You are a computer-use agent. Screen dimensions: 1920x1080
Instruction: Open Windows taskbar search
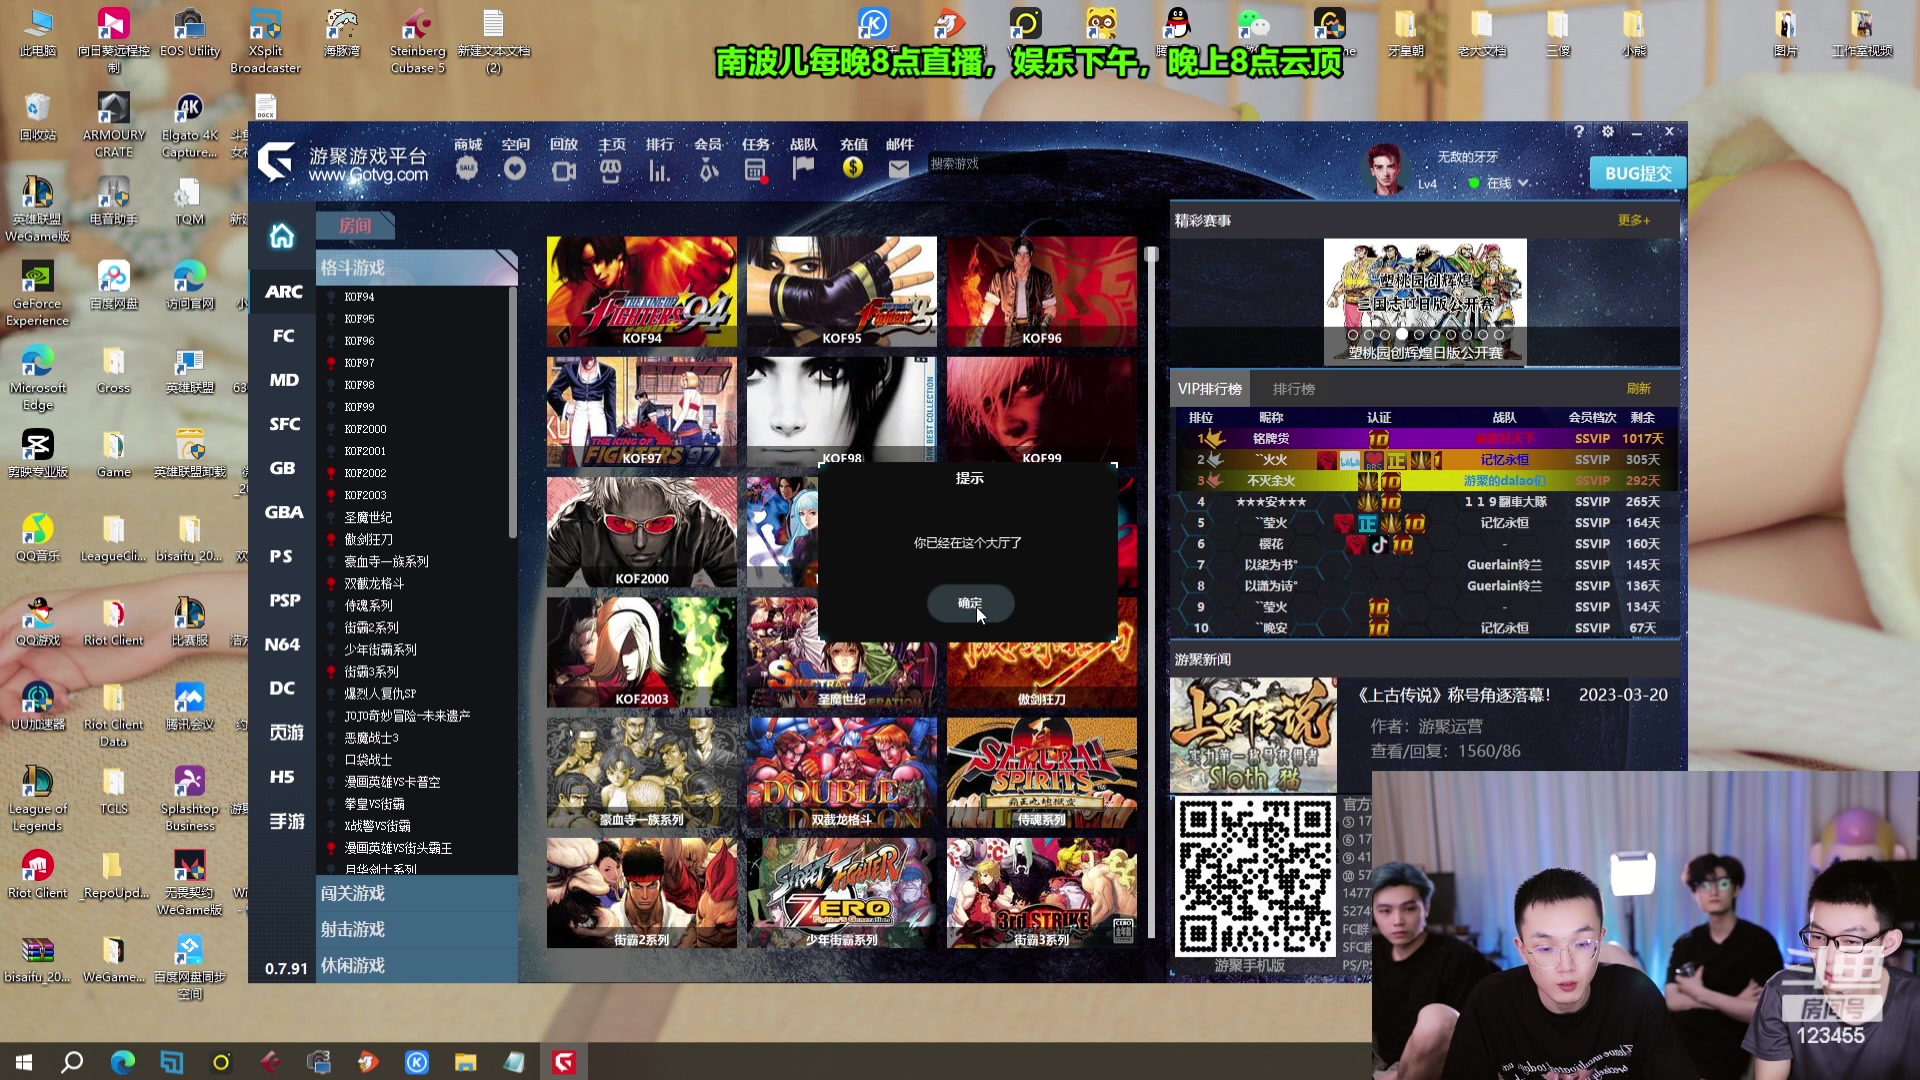pos(72,1062)
